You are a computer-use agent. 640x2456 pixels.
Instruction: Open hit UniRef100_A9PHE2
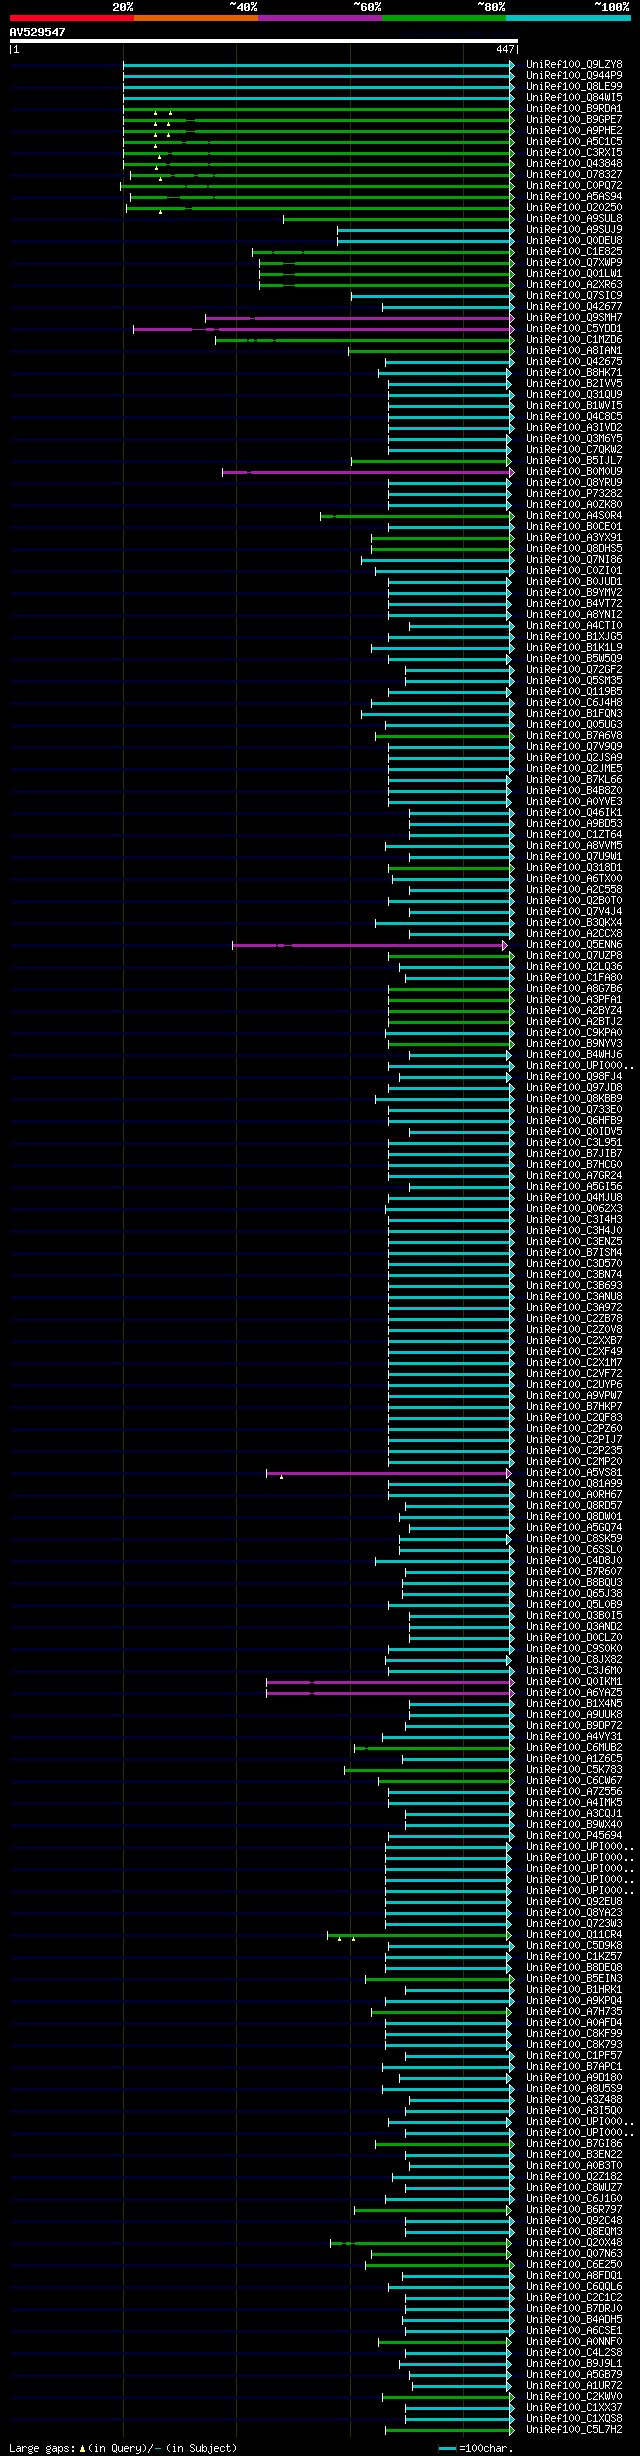click(574, 131)
